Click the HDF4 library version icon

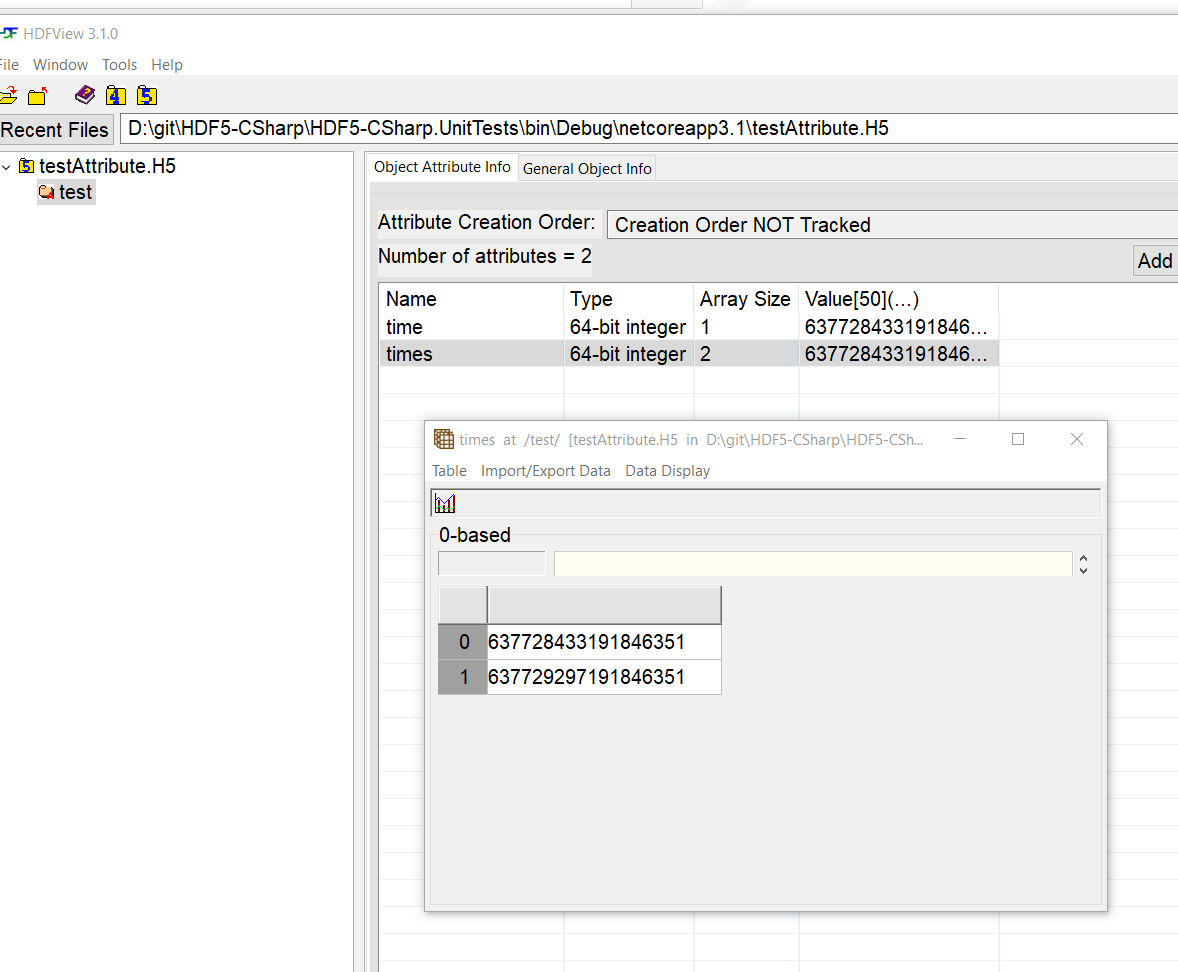coord(116,95)
